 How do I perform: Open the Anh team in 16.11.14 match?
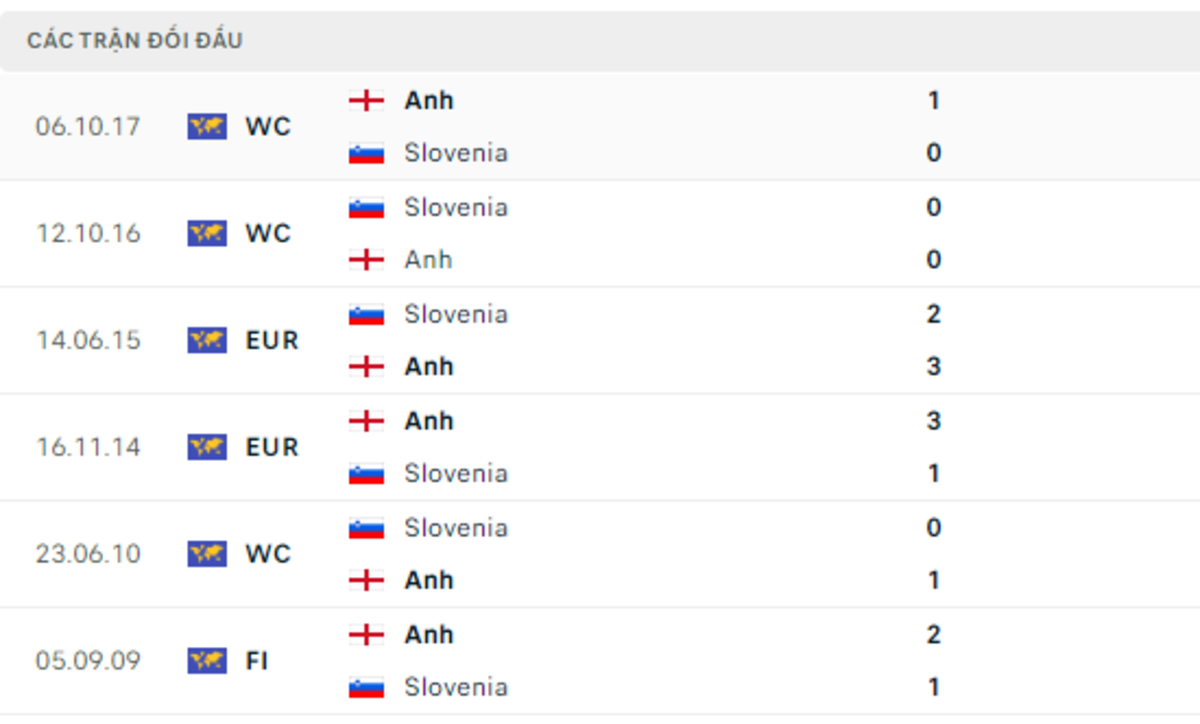coord(429,420)
